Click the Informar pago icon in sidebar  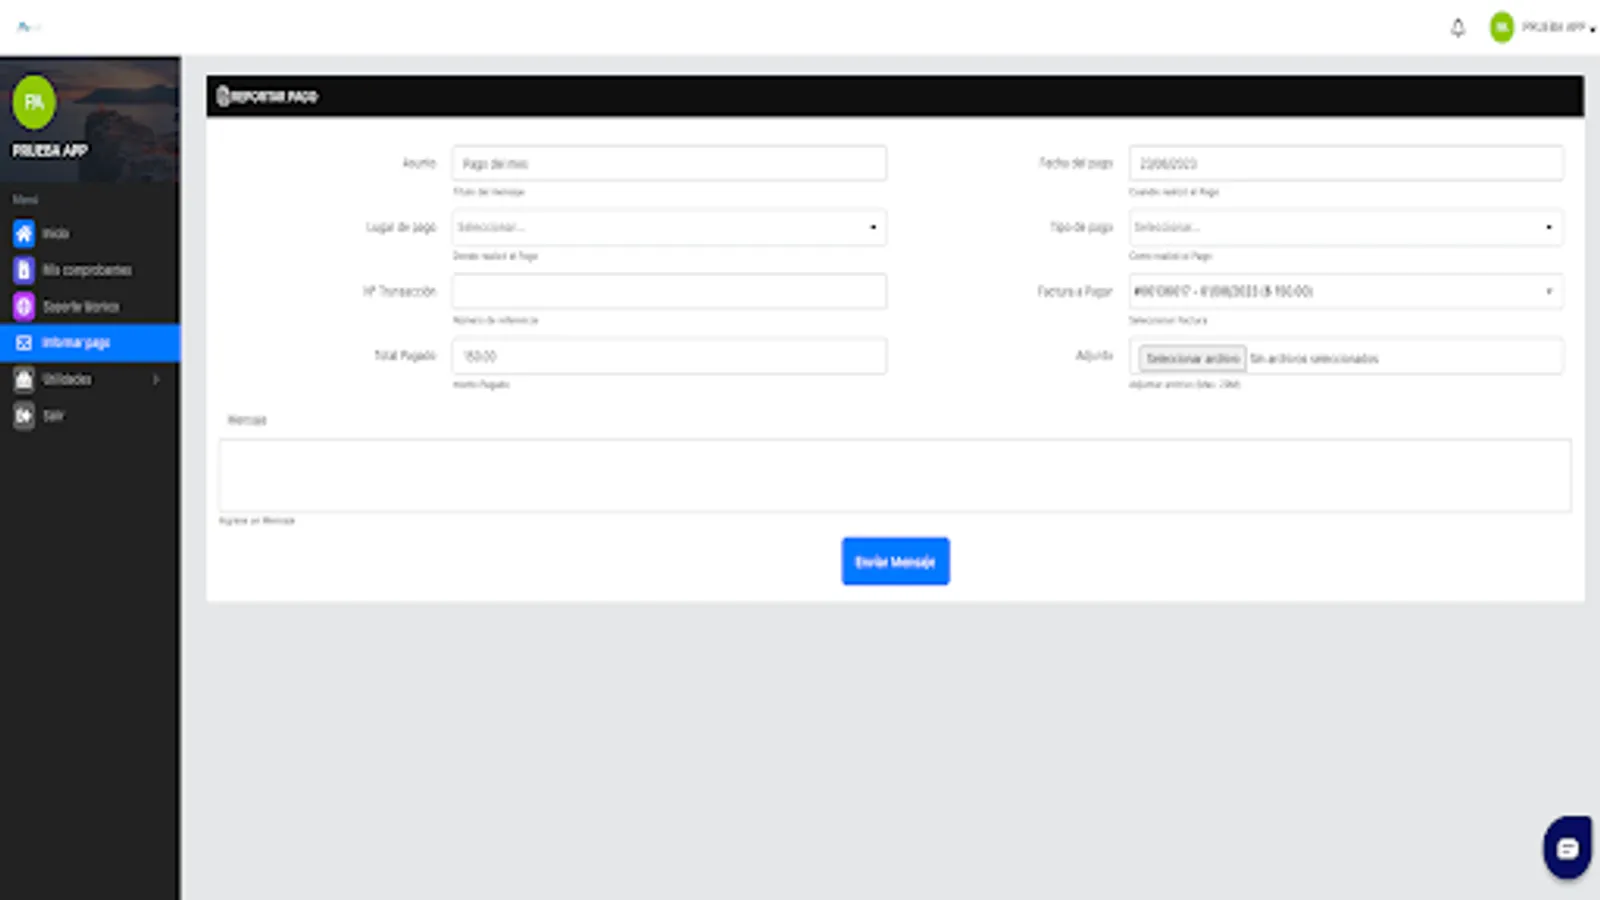[24, 343]
